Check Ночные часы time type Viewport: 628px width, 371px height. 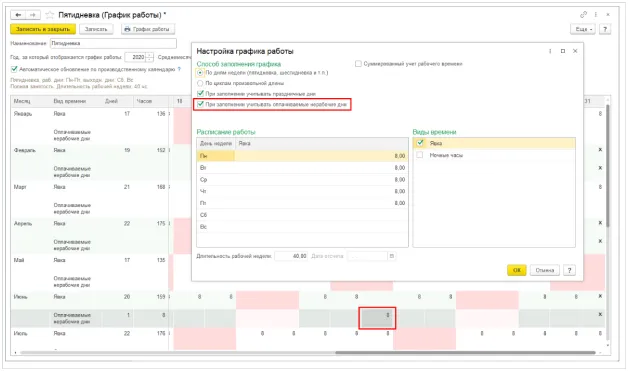click(420, 155)
